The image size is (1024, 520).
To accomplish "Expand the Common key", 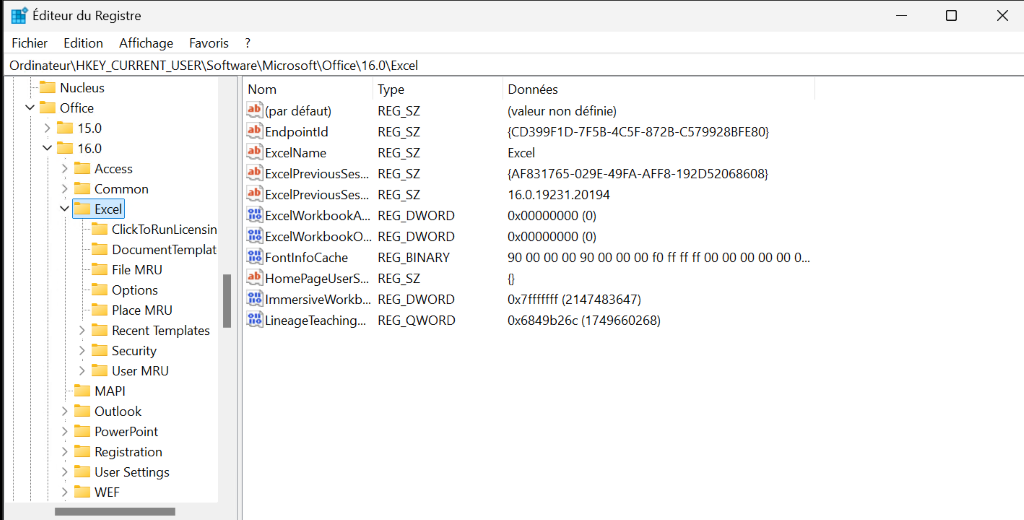I will 65,189.
